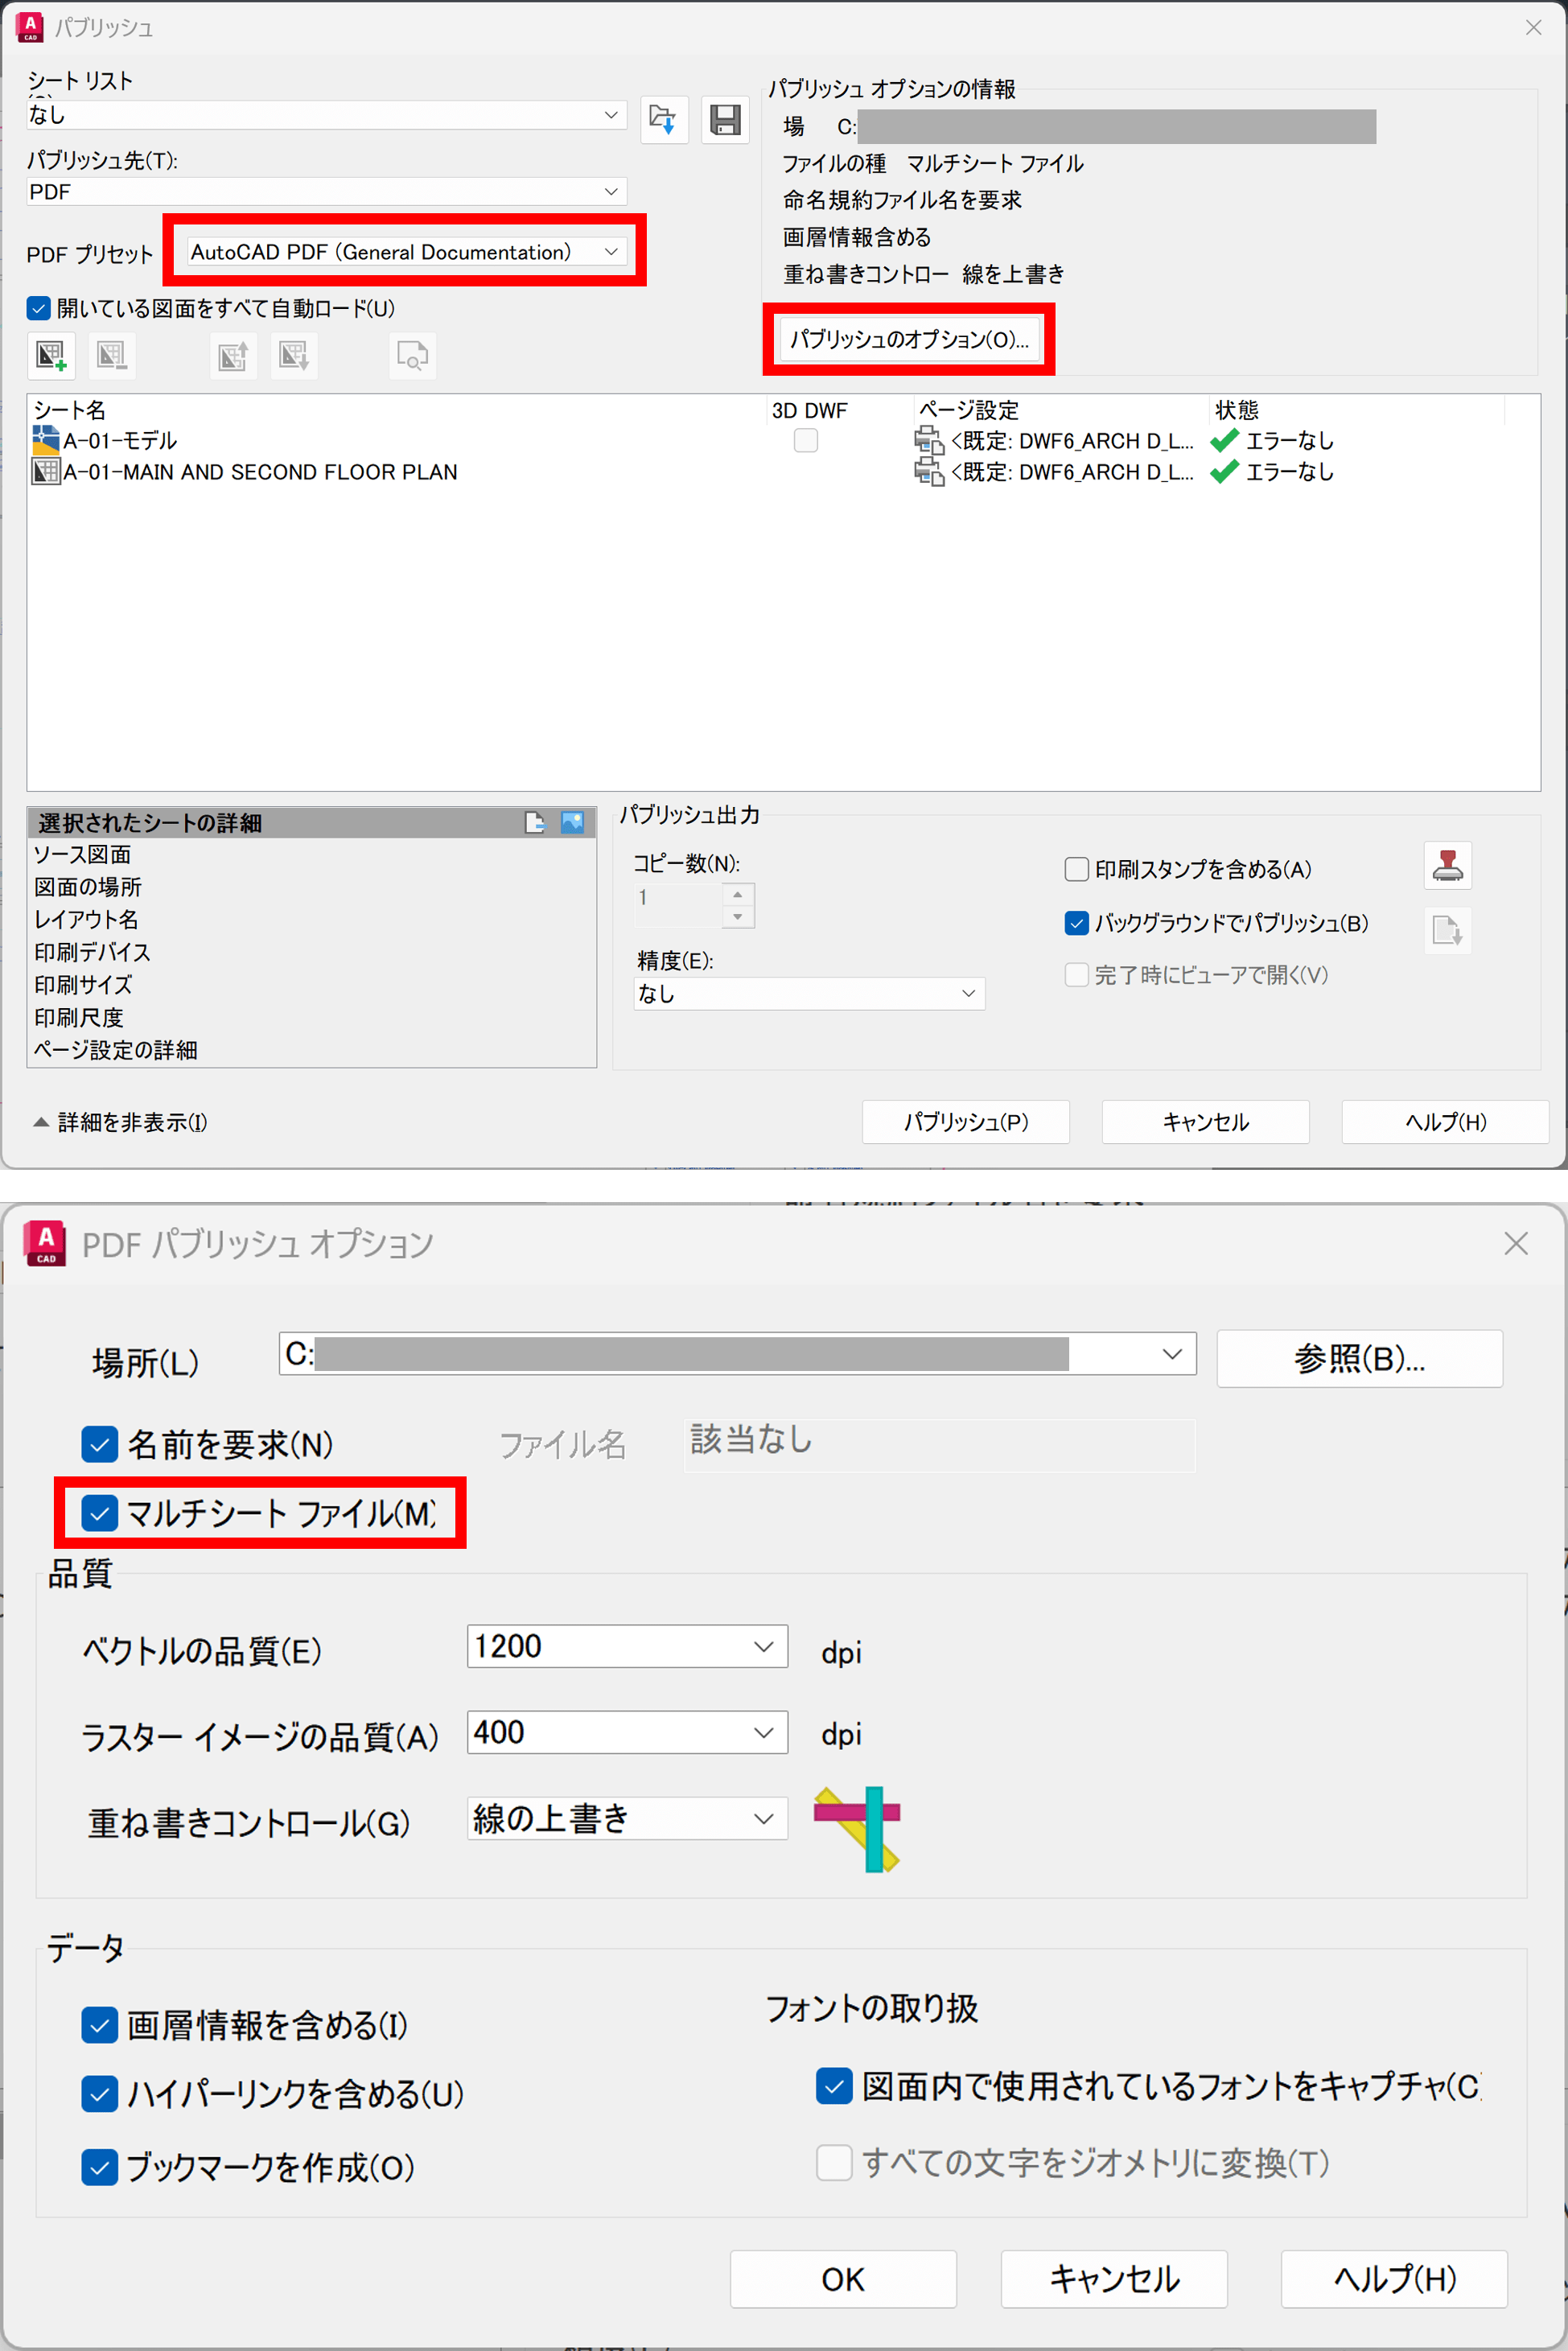The image size is (1568, 2351).
Task: Click the Save Sheet List floppy icon
Action: tap(725, 120)
